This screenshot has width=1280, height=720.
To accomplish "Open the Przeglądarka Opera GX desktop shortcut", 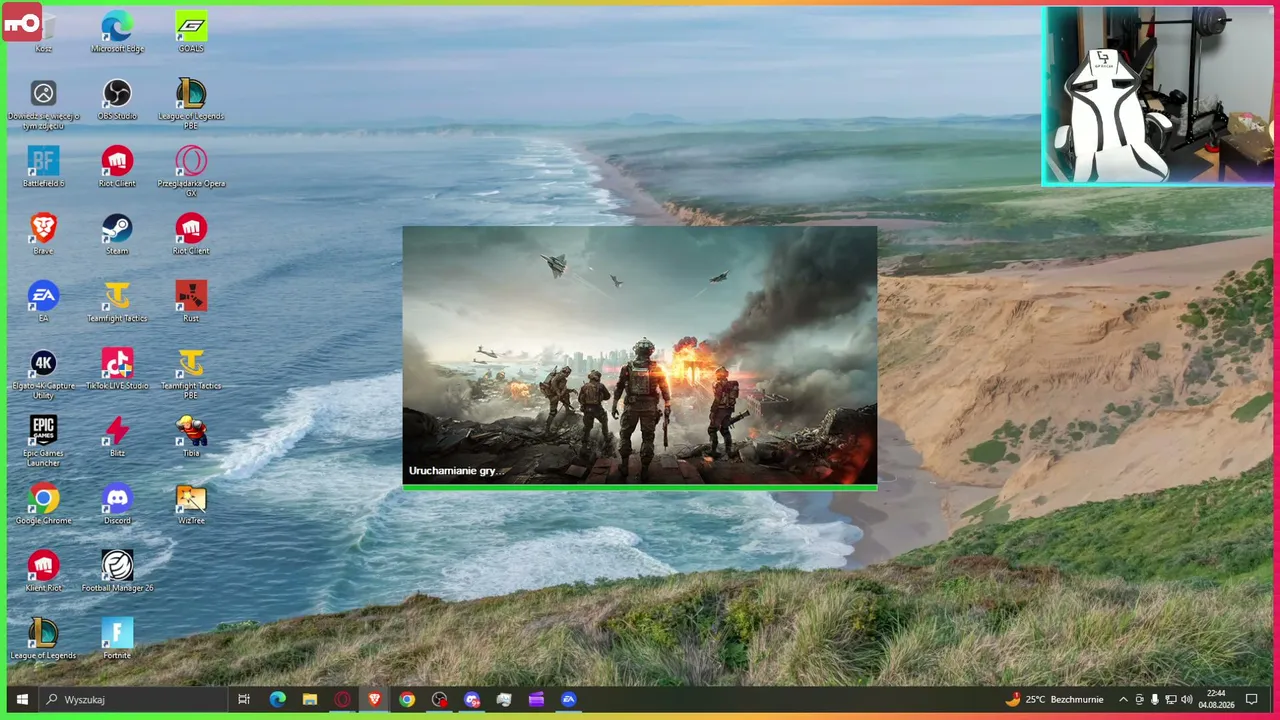I will [x=191, y=171].
